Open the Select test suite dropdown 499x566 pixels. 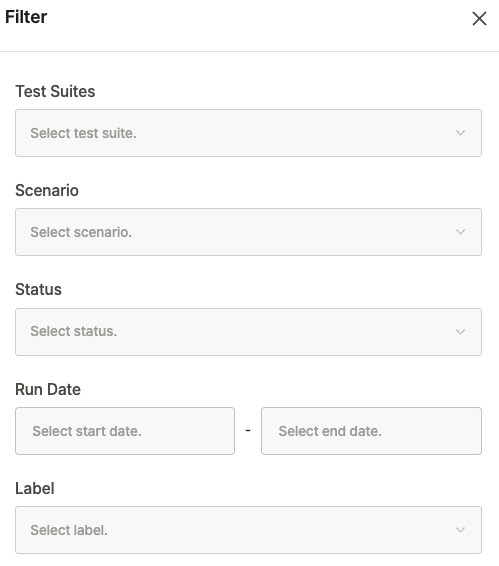[x=248, y=133]
